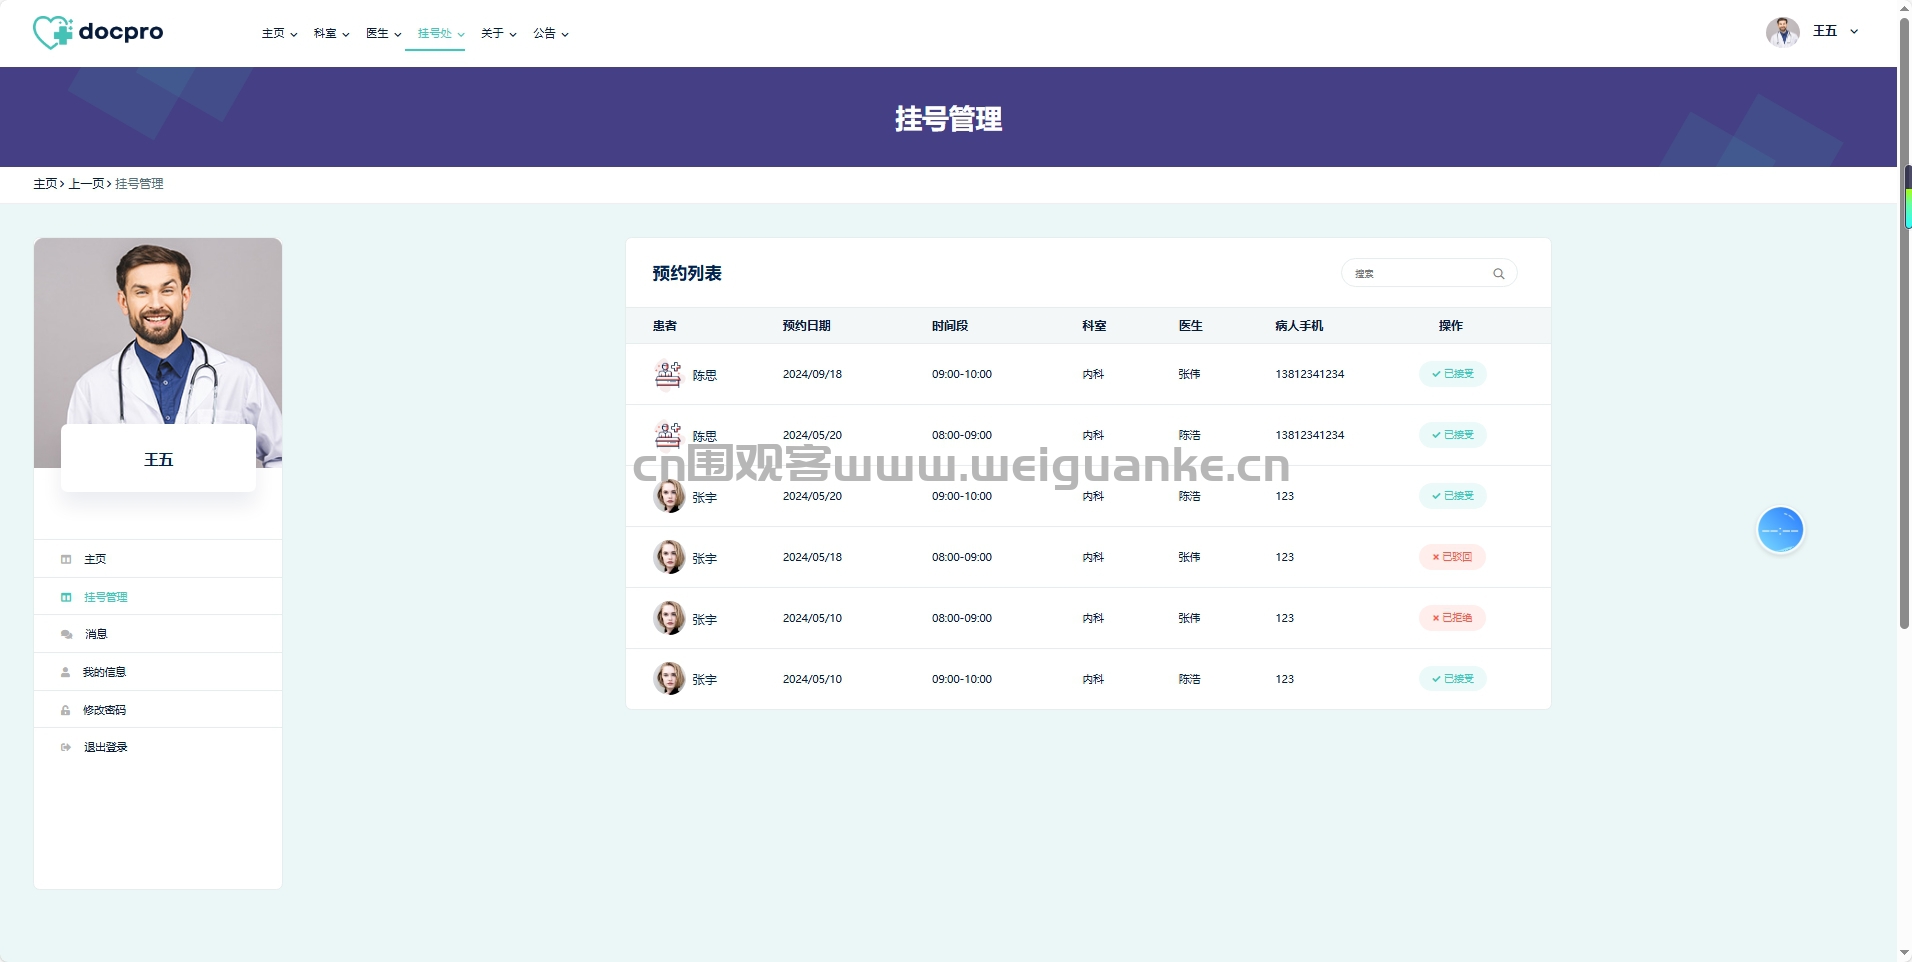Viewport: 1912px width, 962px height.
Task: Open the 主页 dropdown in navbar
Action: 280,34
